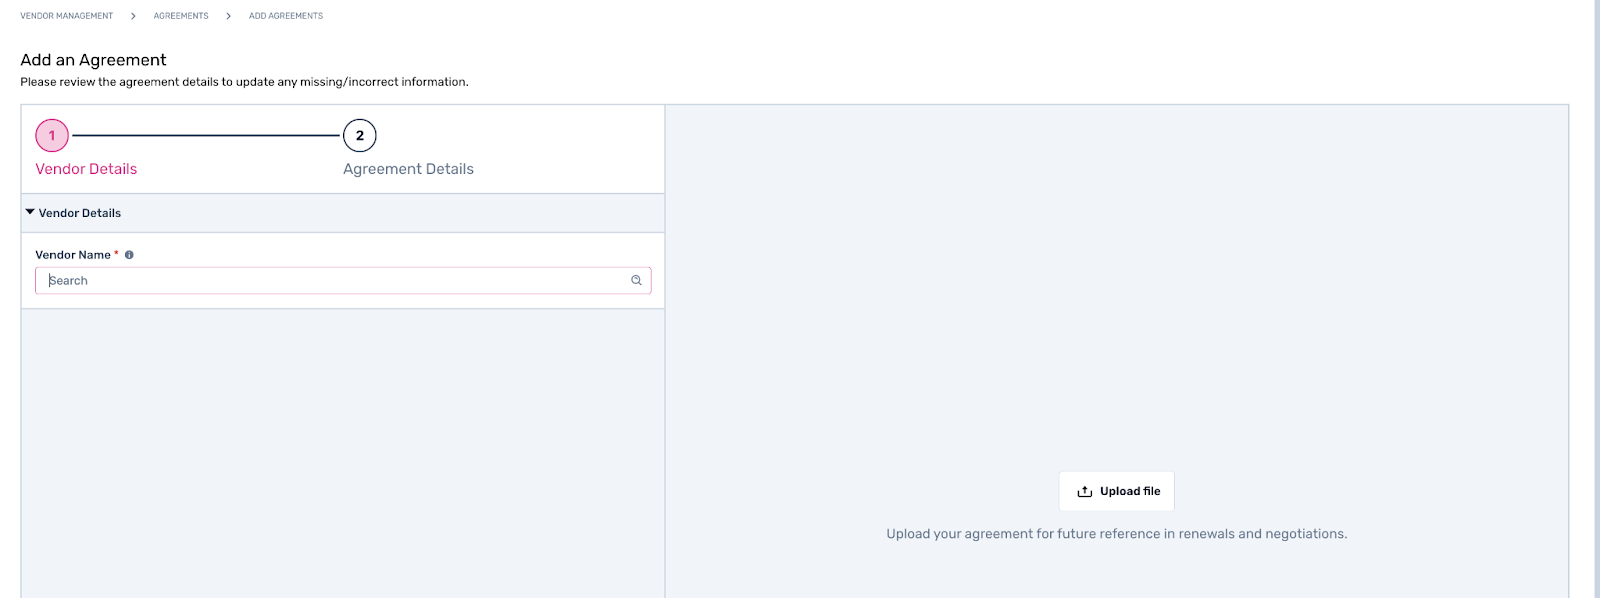
Task: Click the chevron after VENDOR MANAGEMENT breadcrumb
Action: click(133, 16)
